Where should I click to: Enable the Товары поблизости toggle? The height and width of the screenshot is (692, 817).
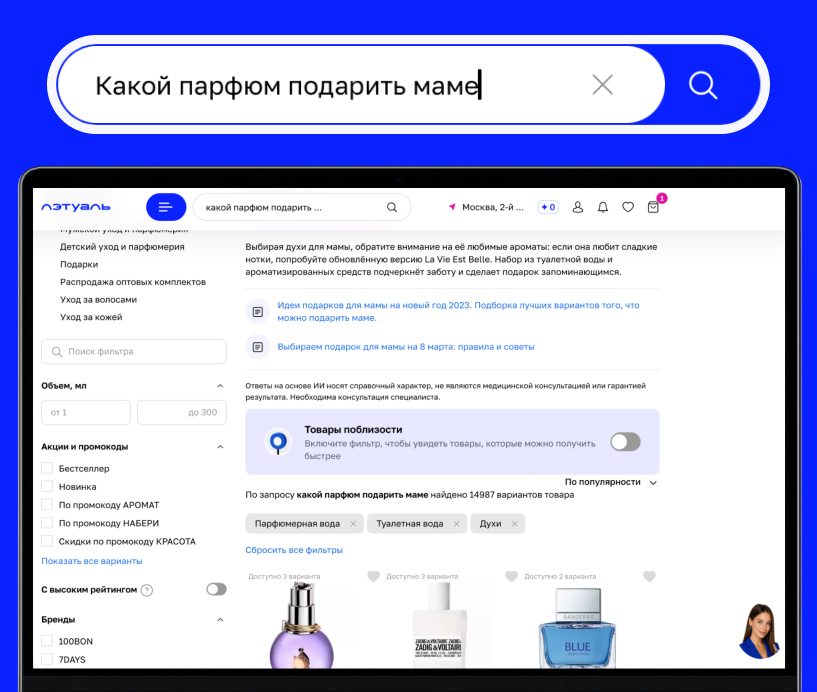click(625, 442)
